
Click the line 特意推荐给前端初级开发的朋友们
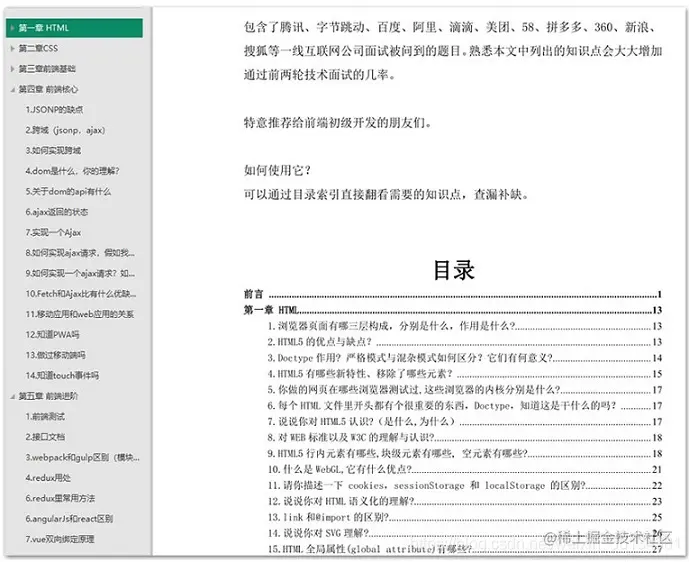pyautogui.click(x=337, y=123)
